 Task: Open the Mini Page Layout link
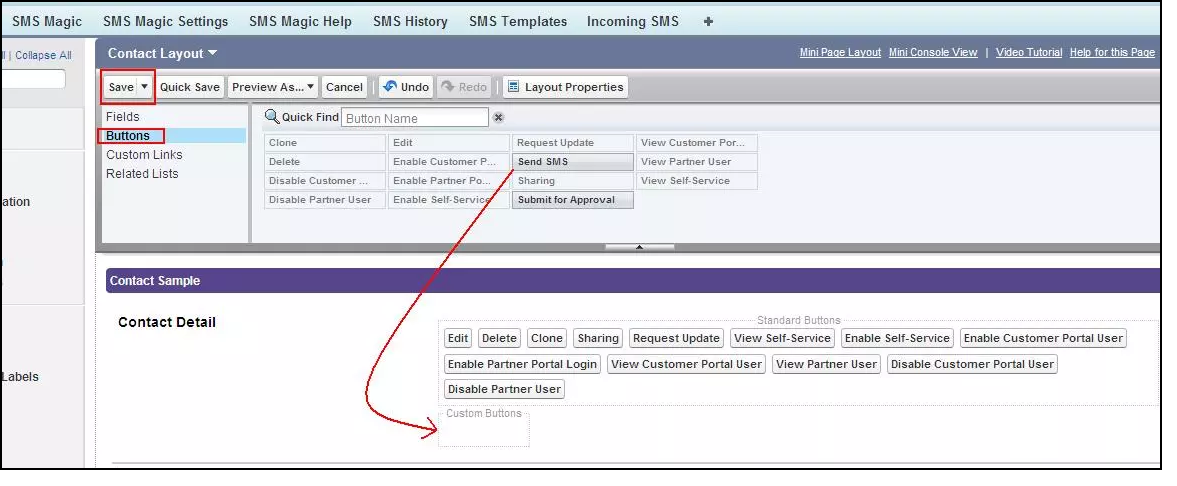[x=840, y=53]
